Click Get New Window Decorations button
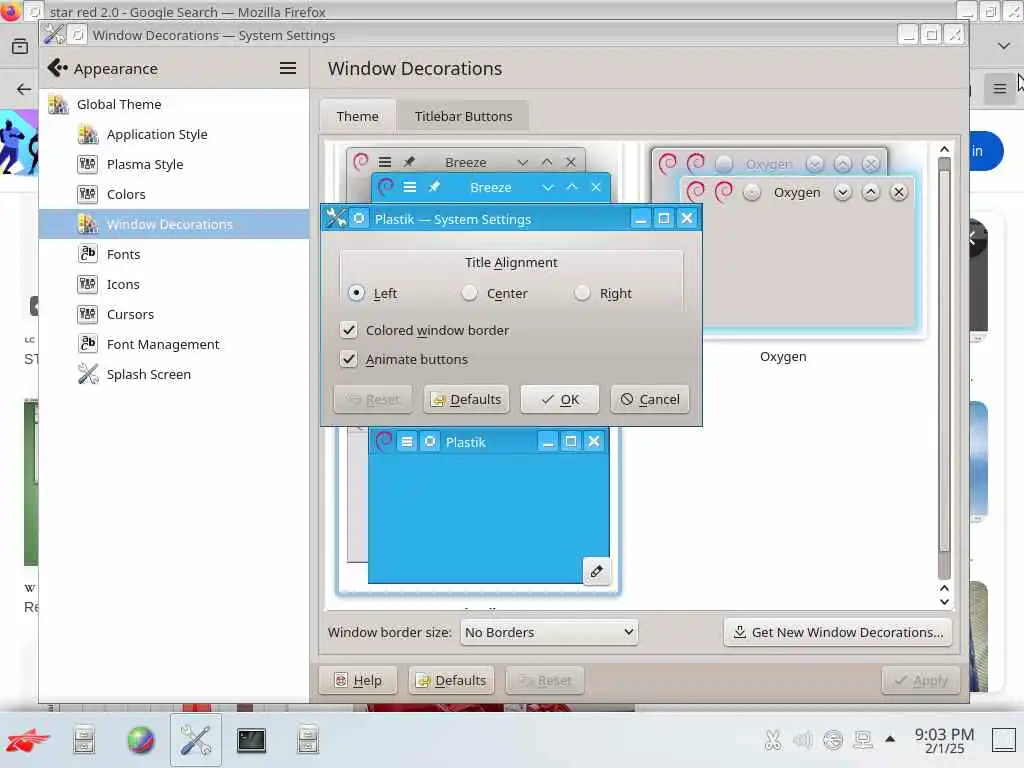 click(x=838, y=632)
